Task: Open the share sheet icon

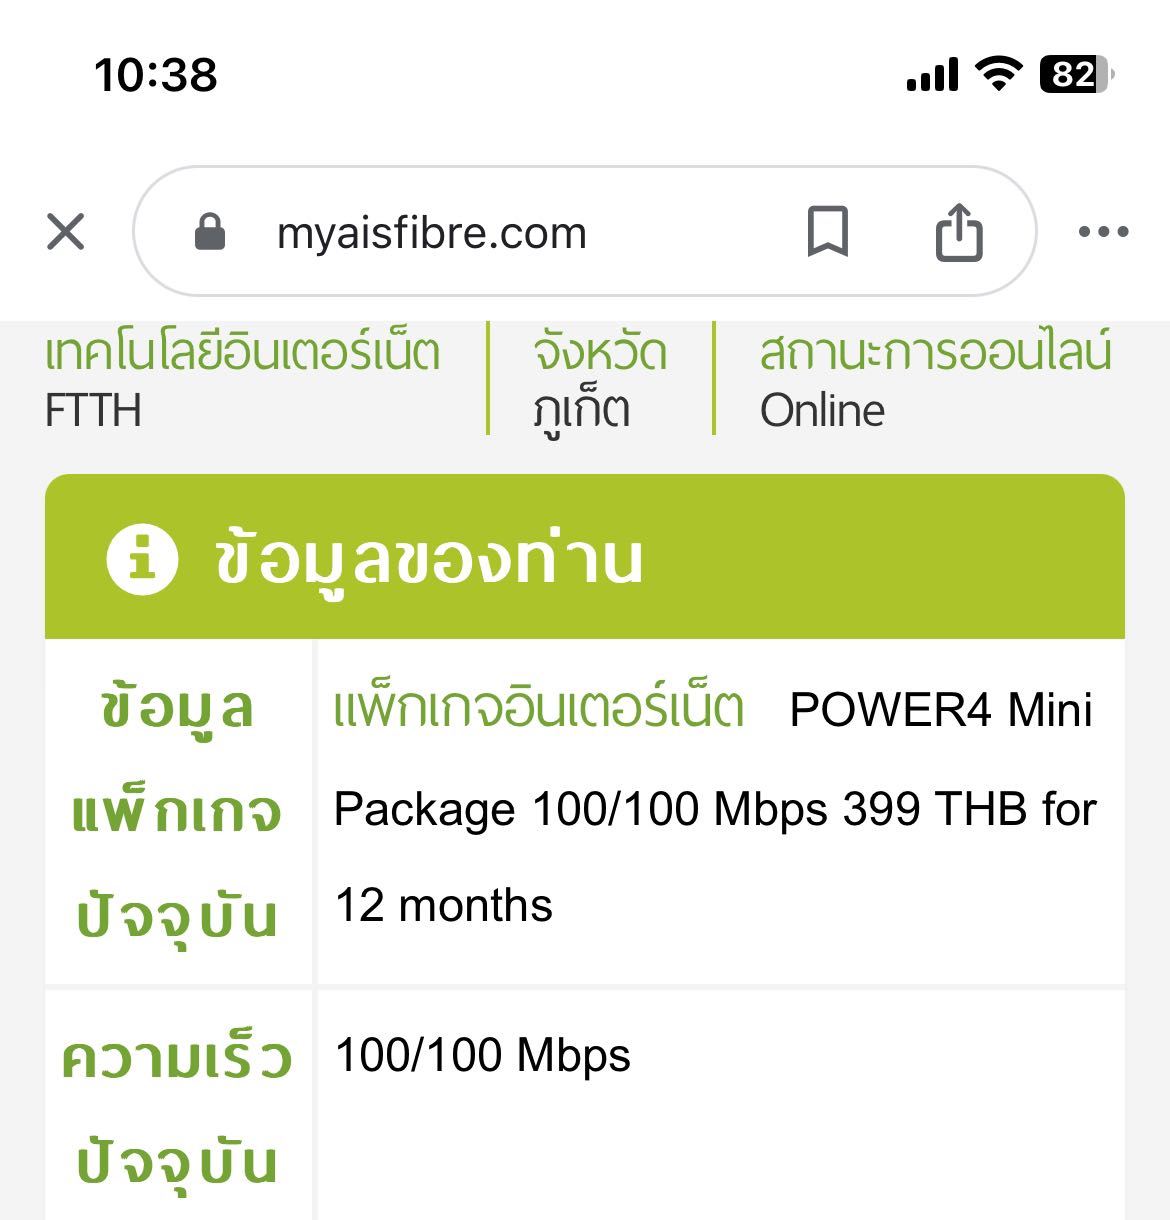Action: click(x=958, y=232)
